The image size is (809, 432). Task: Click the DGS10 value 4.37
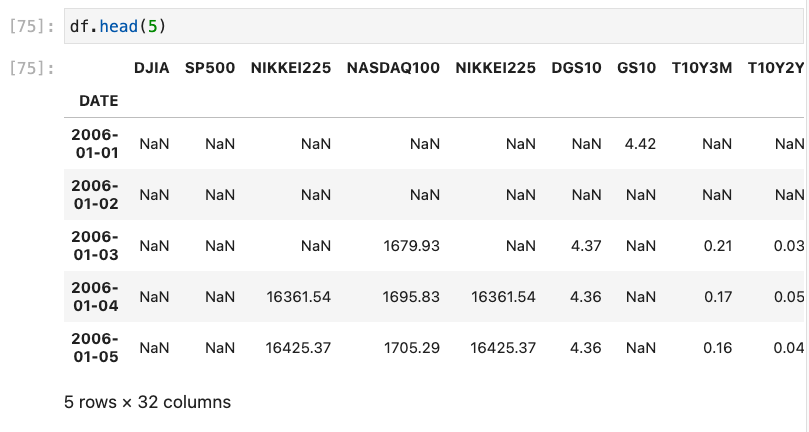(x=585, y=246)
